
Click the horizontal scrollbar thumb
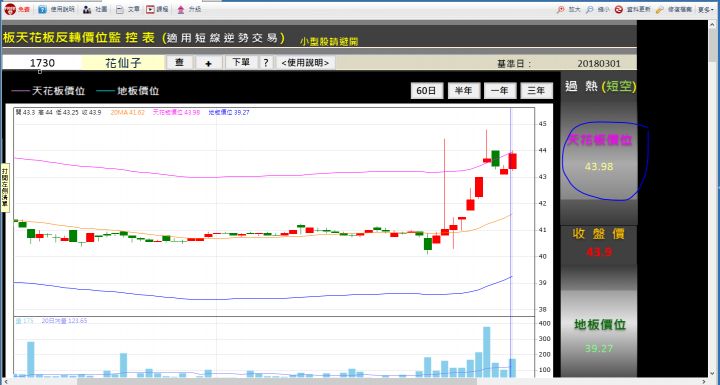[x=277, y=381]
